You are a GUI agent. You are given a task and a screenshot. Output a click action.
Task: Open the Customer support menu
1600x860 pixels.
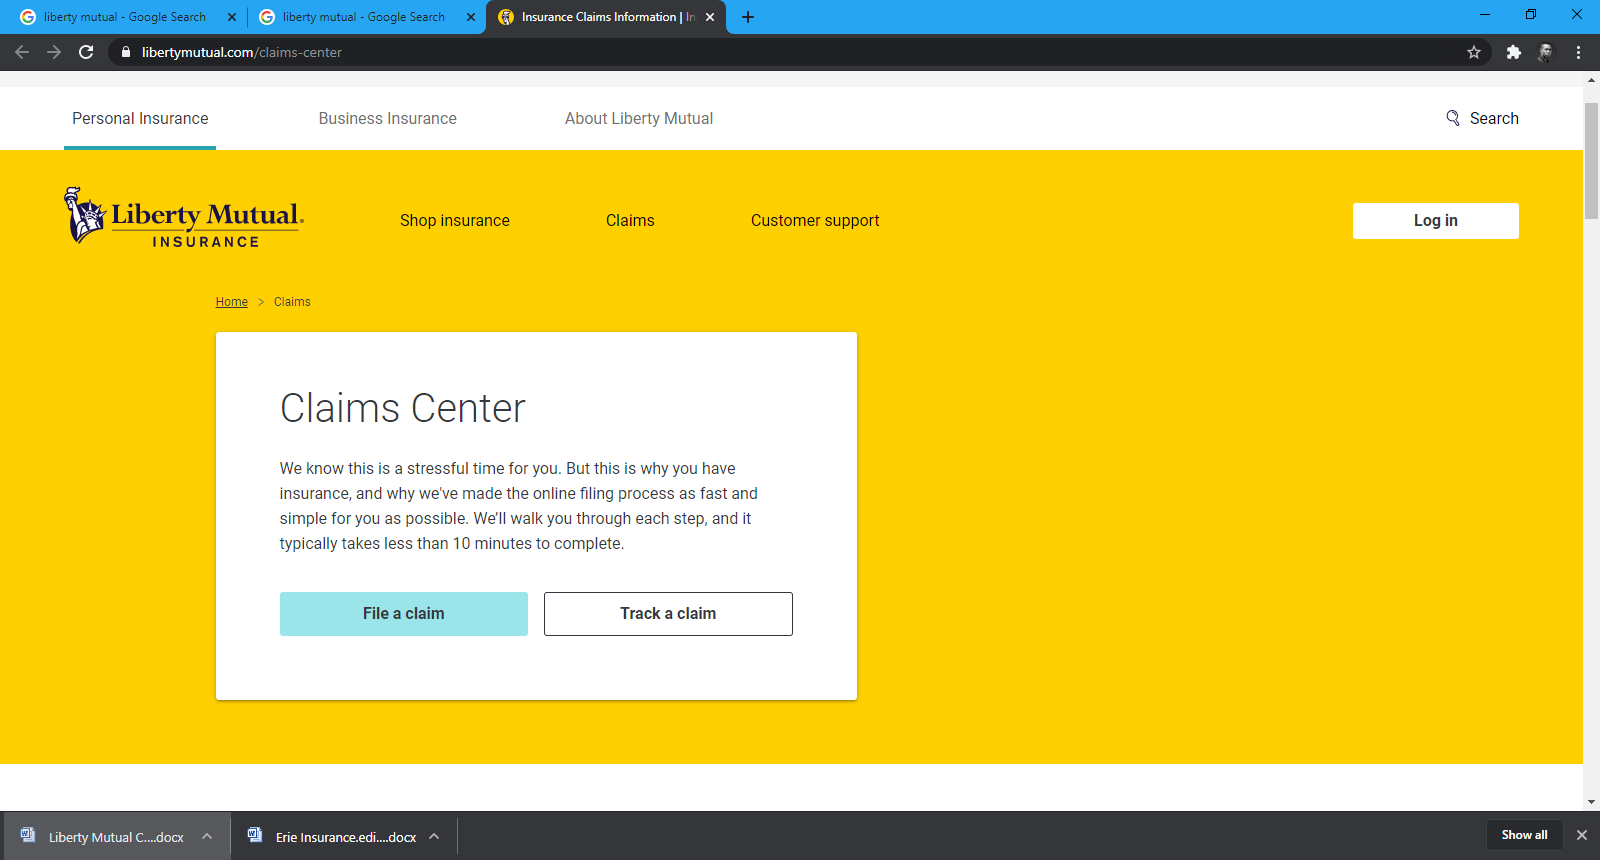(x=815, y=220)
